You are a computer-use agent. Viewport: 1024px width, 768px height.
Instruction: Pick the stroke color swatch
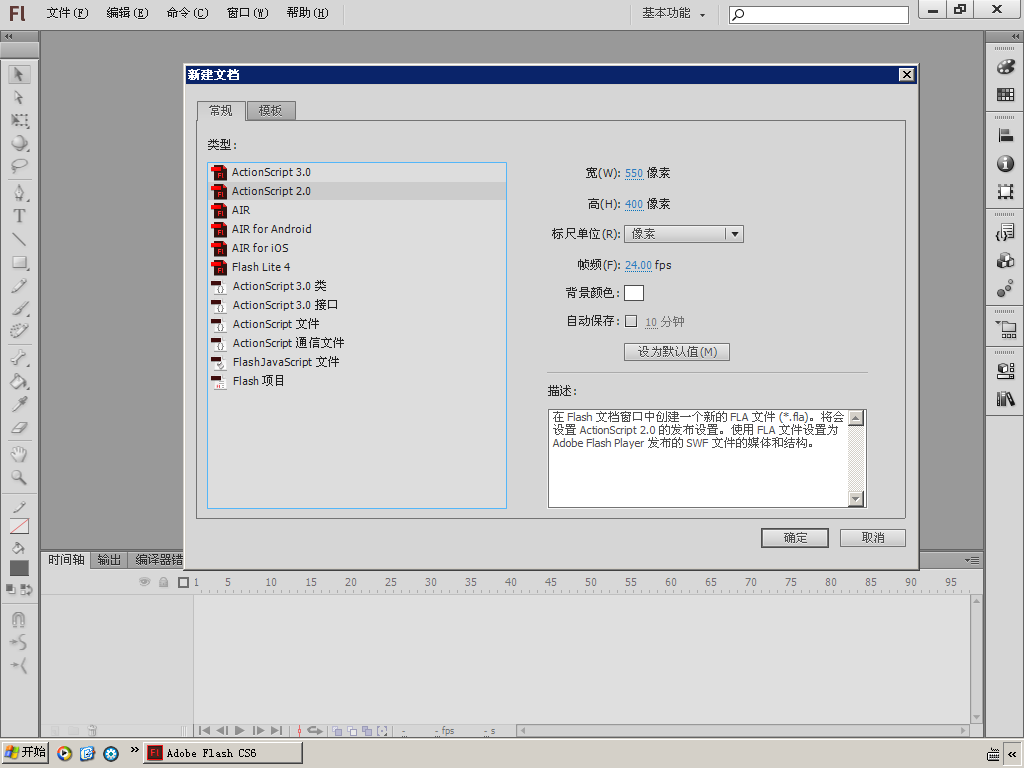pyautogui.click(x=19, y=526)
